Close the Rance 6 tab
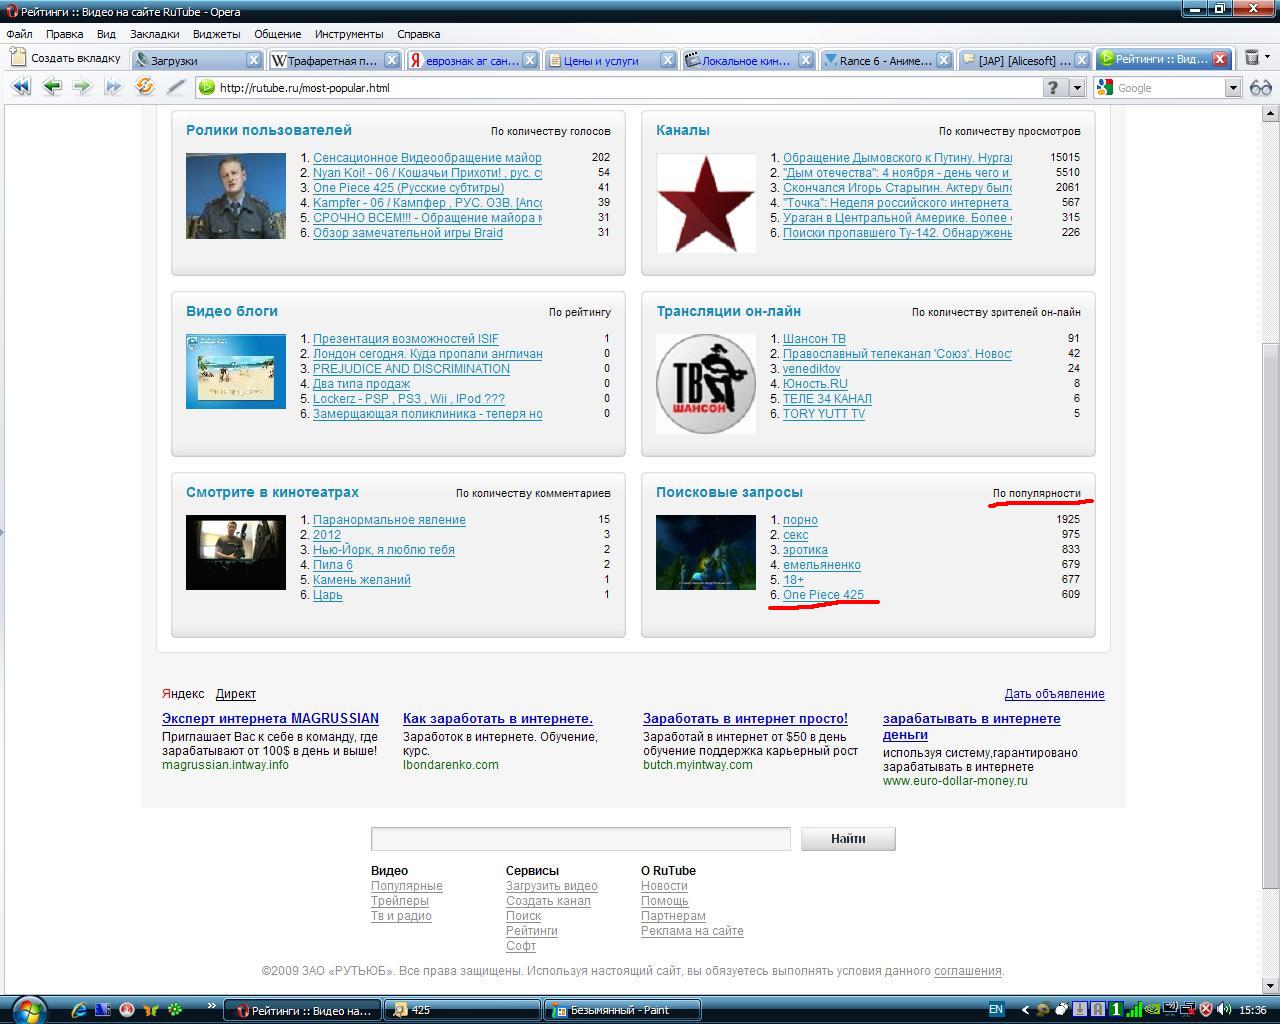The height and width of the screenshot is (1024, 1280). [942, 60]
